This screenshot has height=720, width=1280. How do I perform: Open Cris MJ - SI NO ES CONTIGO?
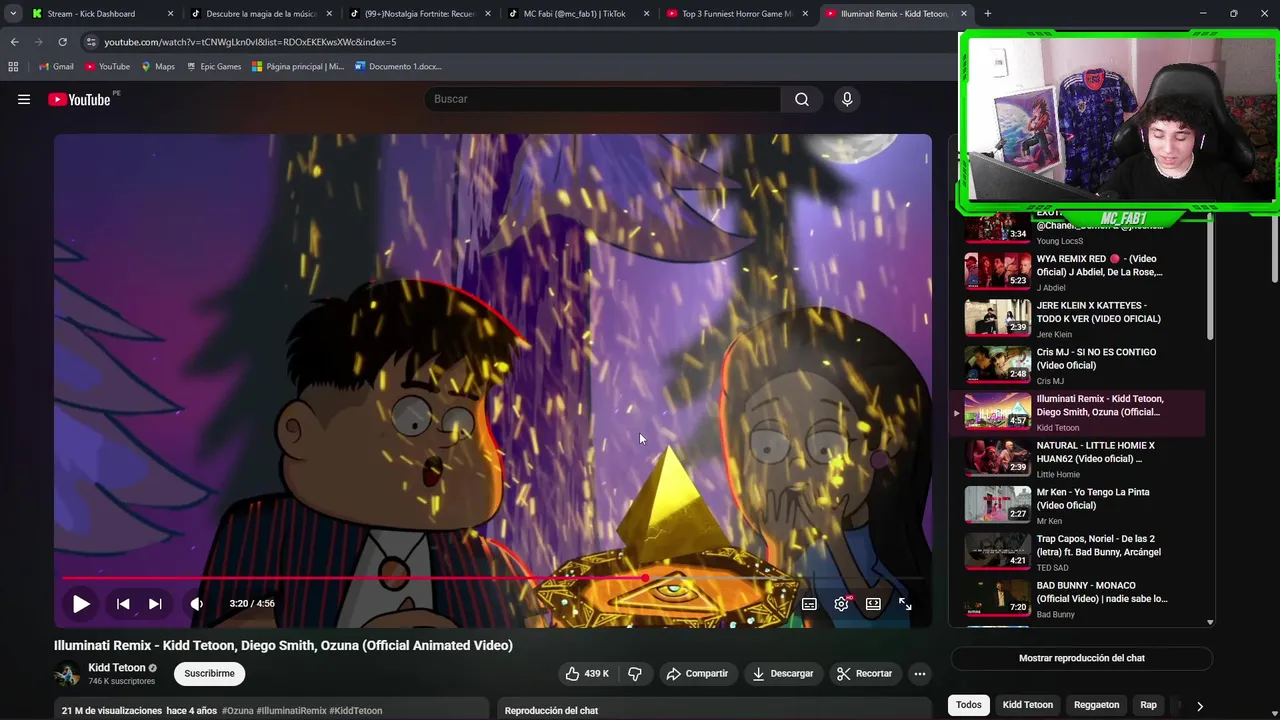[x=1085, y=366]
